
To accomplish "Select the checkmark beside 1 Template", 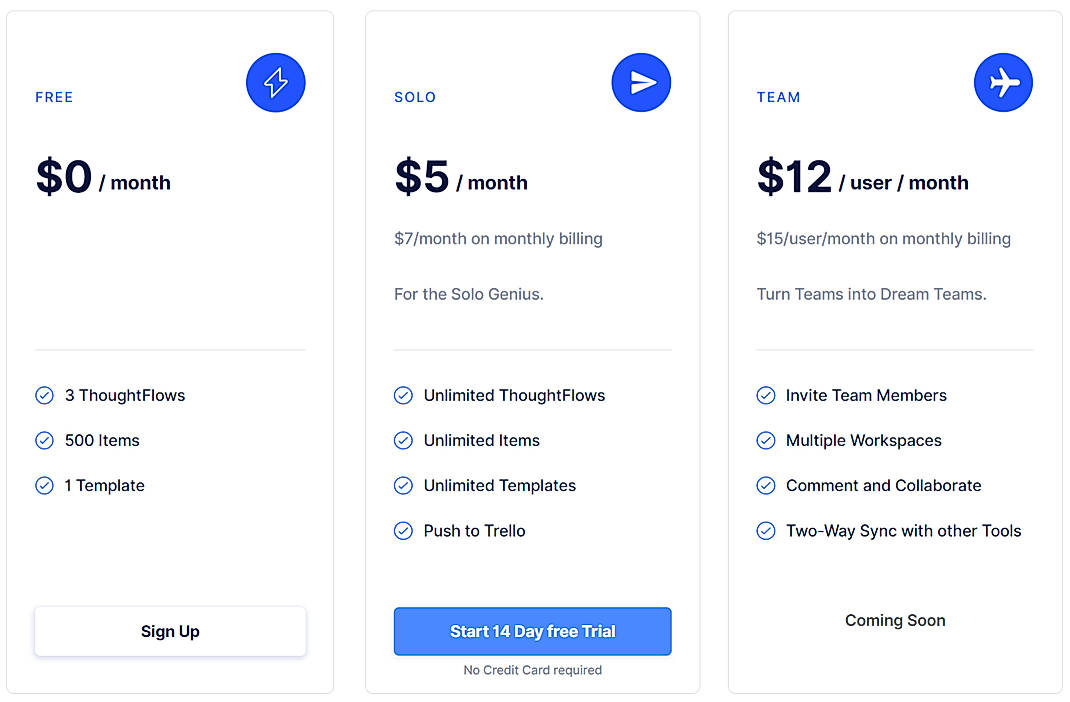I will coord(44,485).
